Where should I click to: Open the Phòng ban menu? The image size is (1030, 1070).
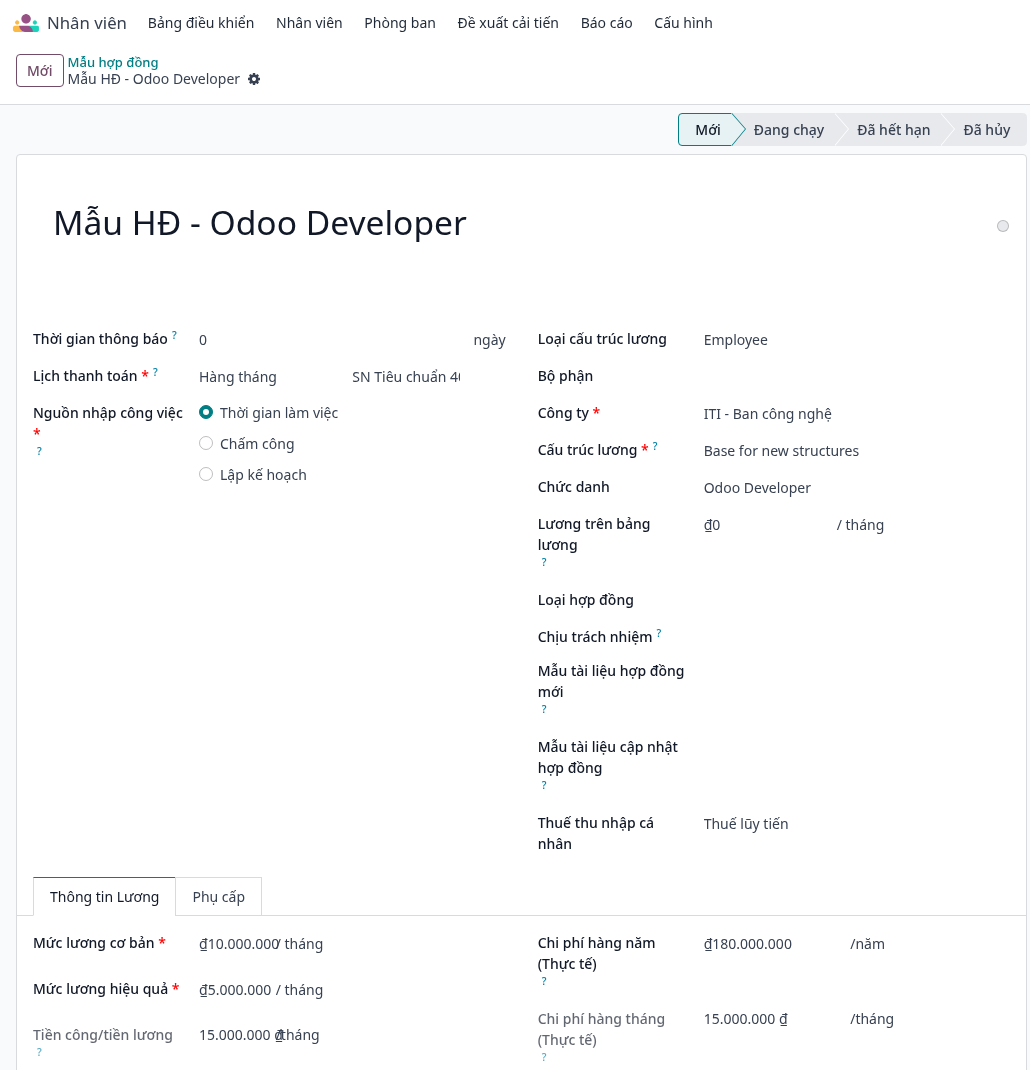click(400, 23)
